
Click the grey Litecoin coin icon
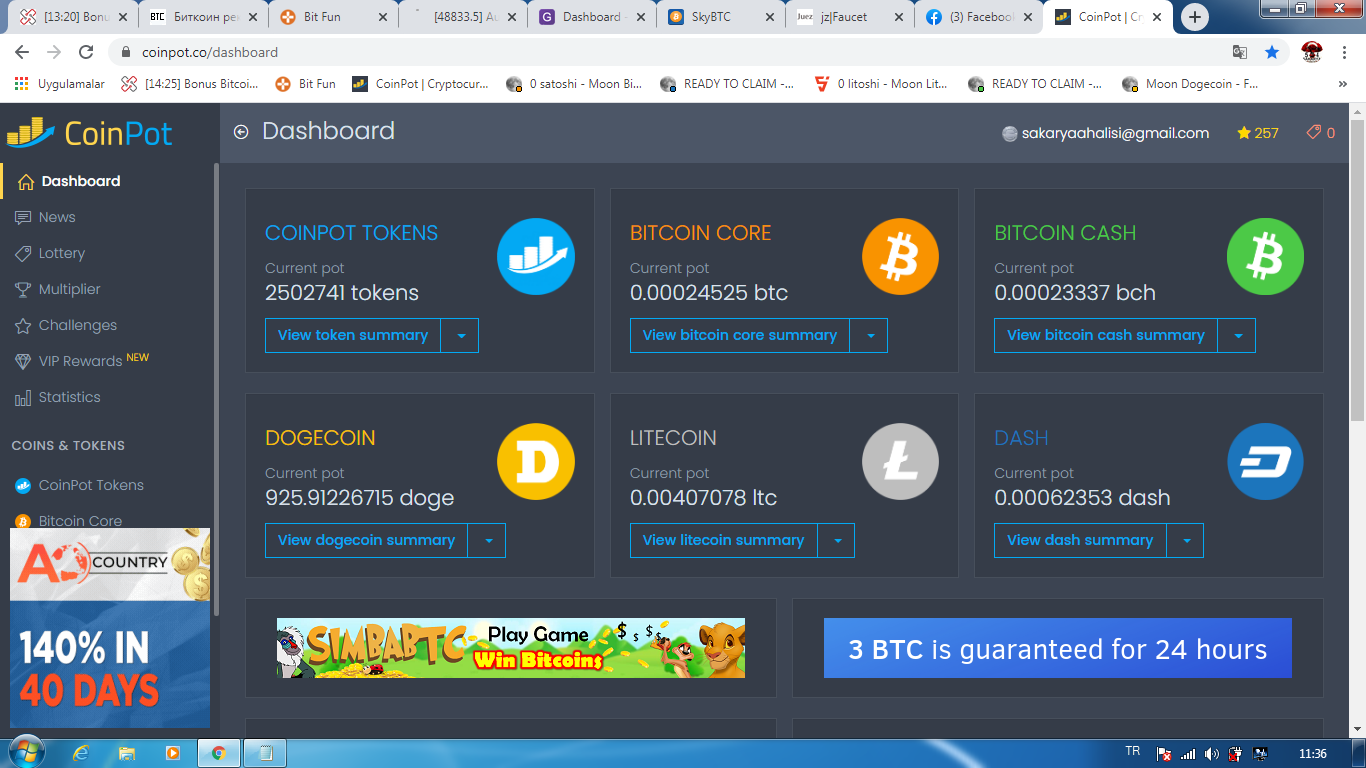click(900, 462)
